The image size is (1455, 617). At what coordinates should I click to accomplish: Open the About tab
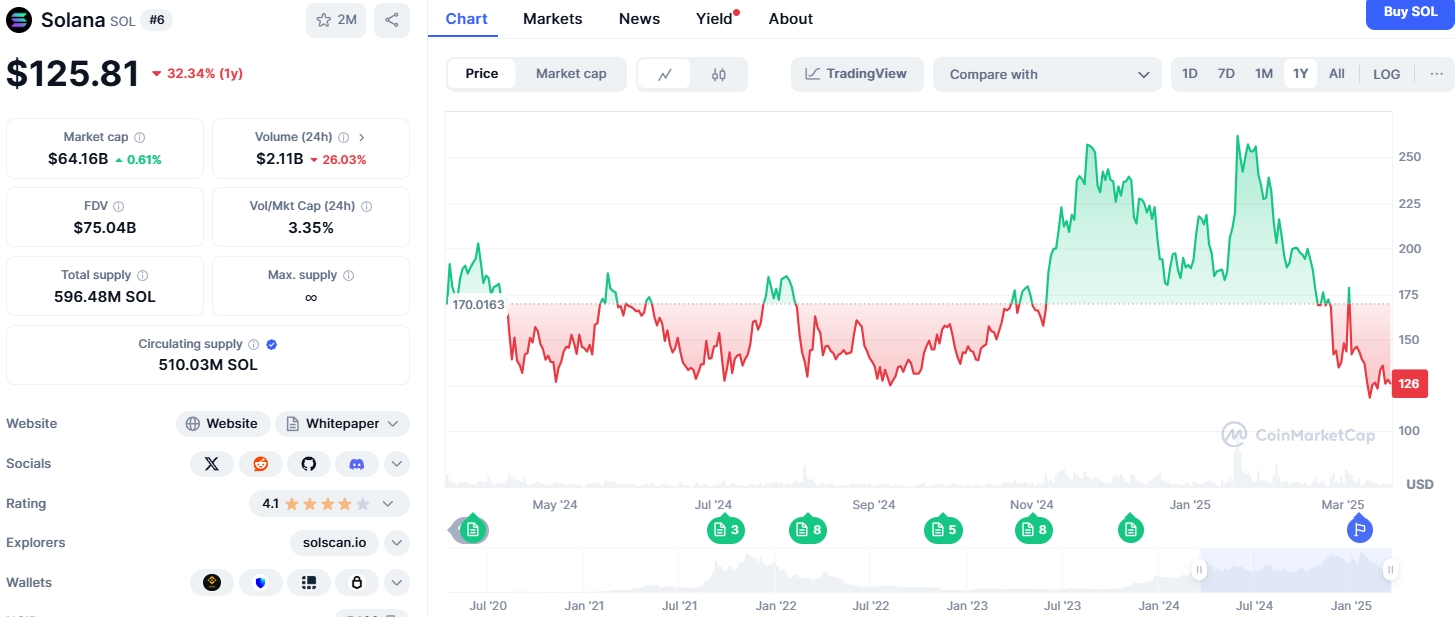(791, 19)
